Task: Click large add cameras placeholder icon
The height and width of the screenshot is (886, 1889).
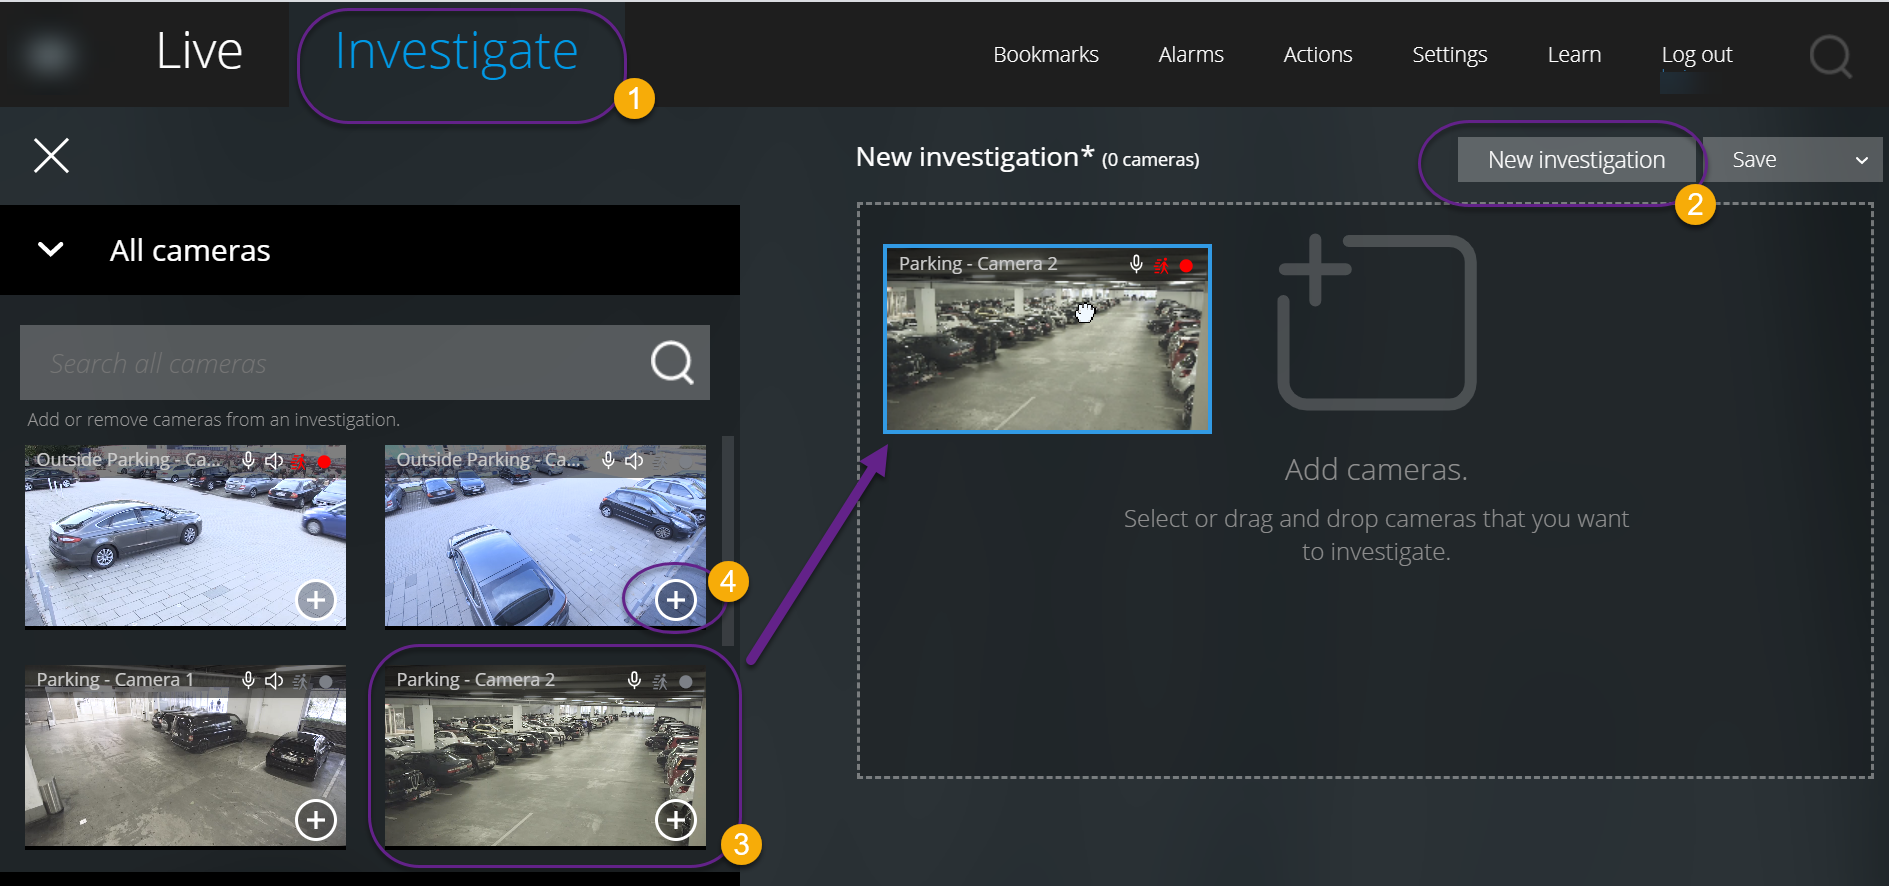Action: [1376, 322]
